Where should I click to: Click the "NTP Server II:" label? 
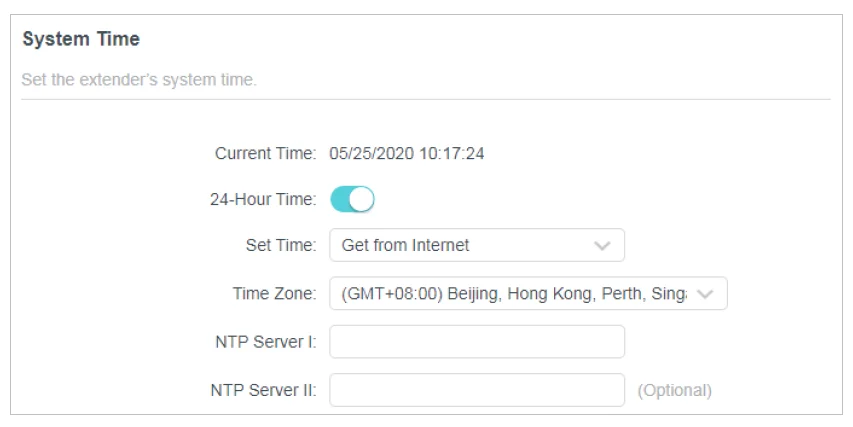265,390
